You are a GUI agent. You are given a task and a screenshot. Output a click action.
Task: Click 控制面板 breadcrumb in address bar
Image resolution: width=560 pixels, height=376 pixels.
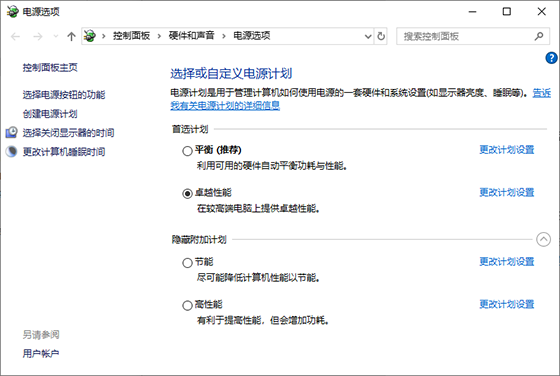tap(131, 36)
